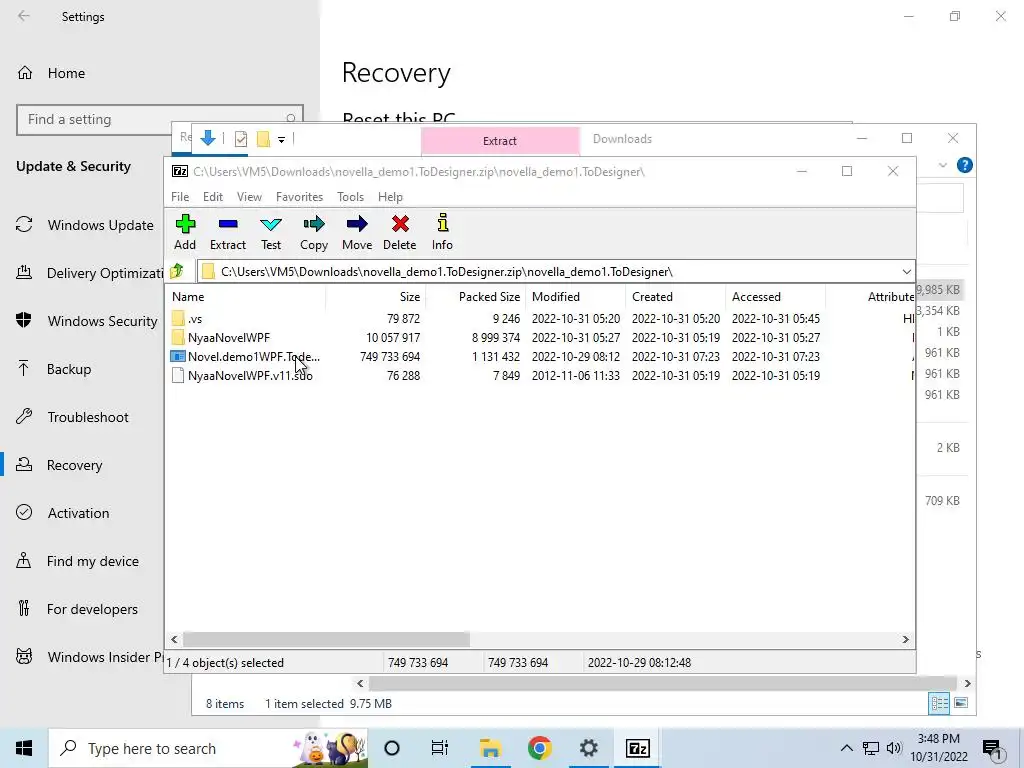Open Activation settings page
The width and height of the screenshot is (1024, 768).
click(63, 513)
